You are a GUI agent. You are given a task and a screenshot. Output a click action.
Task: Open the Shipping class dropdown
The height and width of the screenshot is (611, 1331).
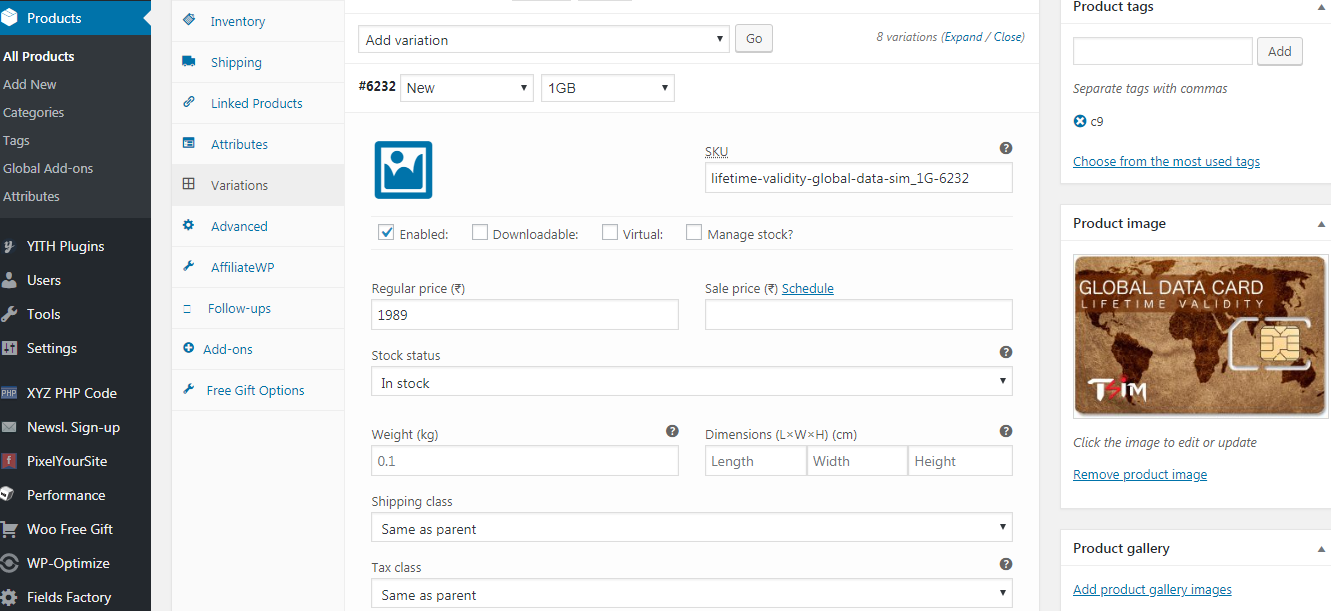(692, 528)
